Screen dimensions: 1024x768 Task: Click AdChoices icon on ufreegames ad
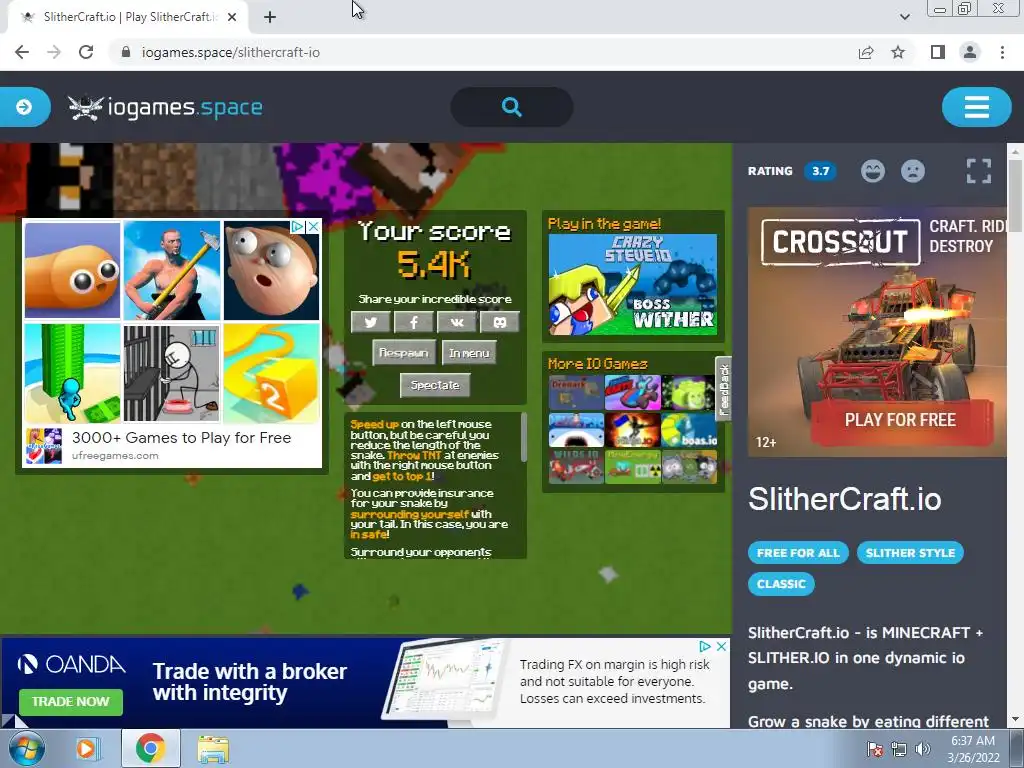297,226
